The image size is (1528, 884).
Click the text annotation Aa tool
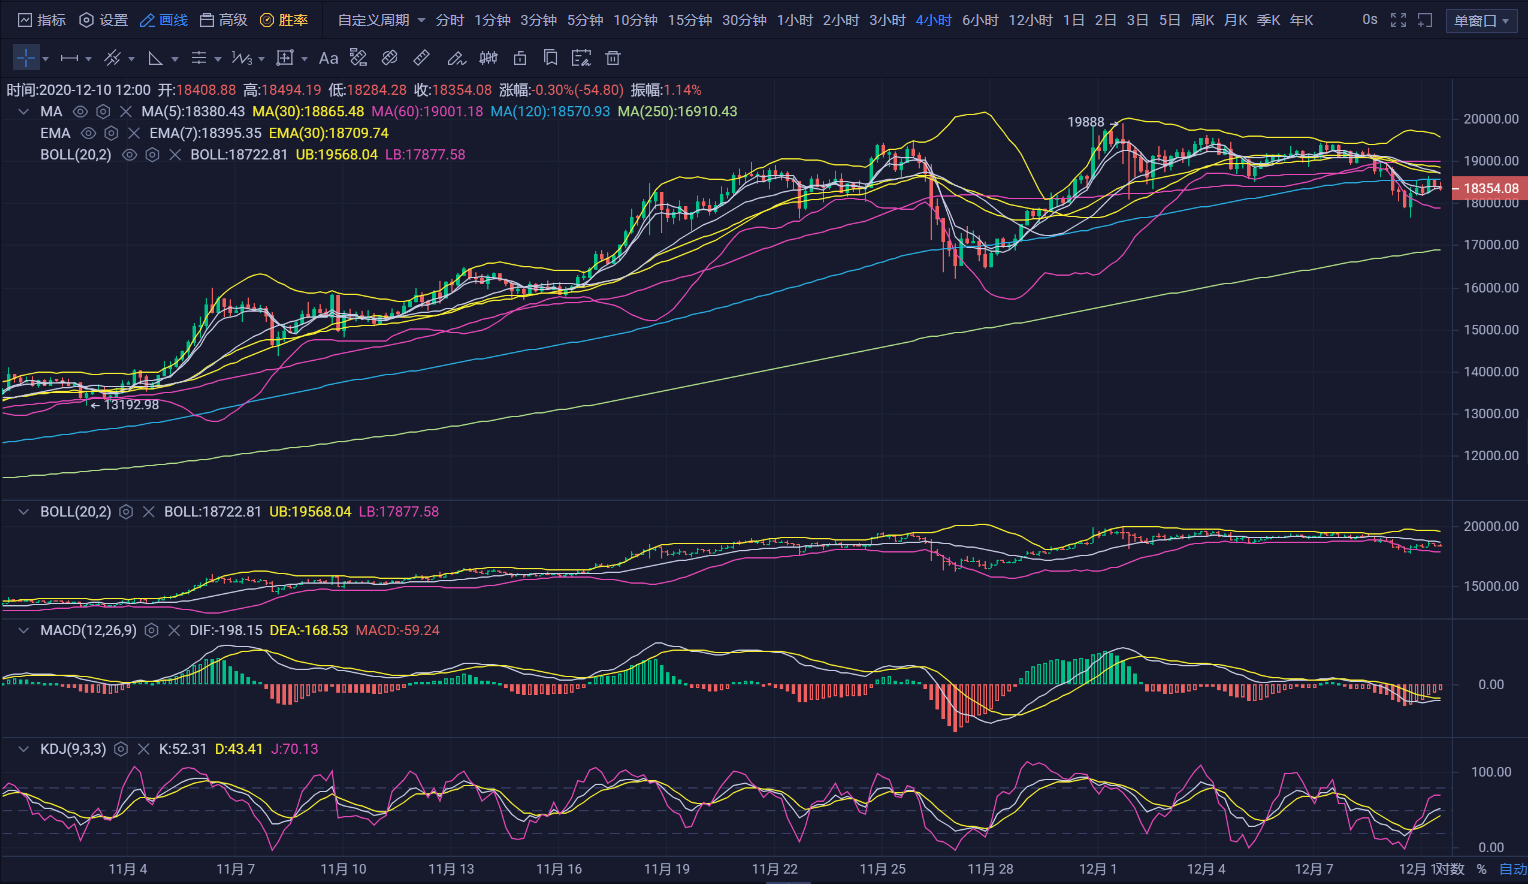coord(328,58)
